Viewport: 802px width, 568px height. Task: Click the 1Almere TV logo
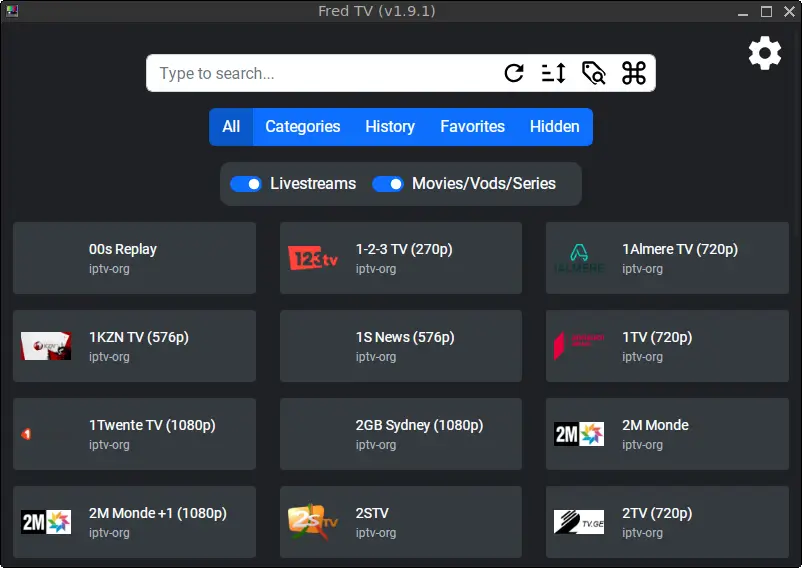coord(579,258)
